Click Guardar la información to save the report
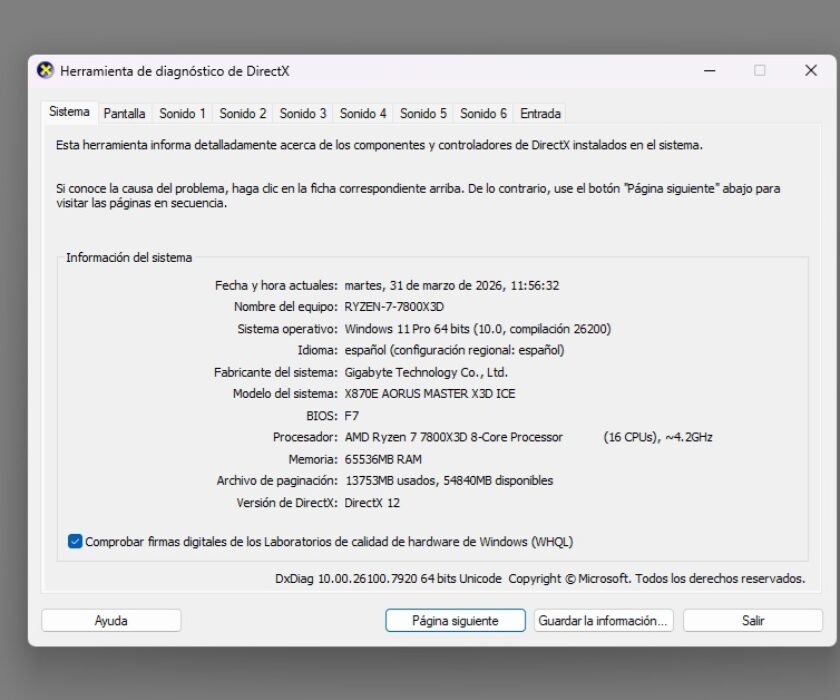Viewport: 840px width, 700px height. [x=603, y=620]
